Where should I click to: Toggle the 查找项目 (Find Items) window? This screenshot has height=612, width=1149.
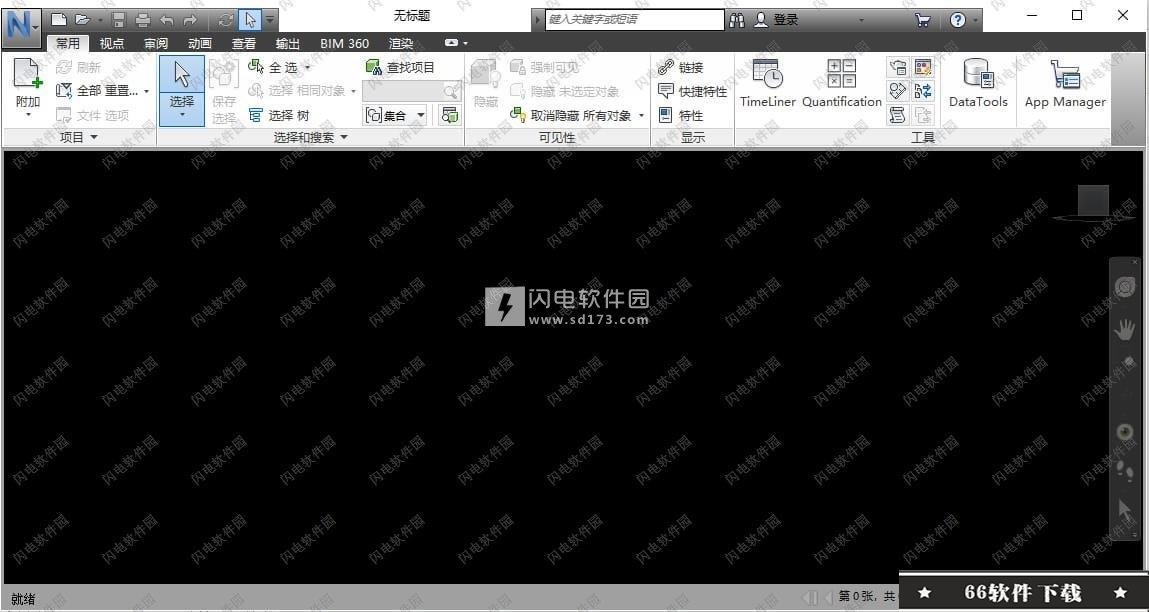click(400, 67)
